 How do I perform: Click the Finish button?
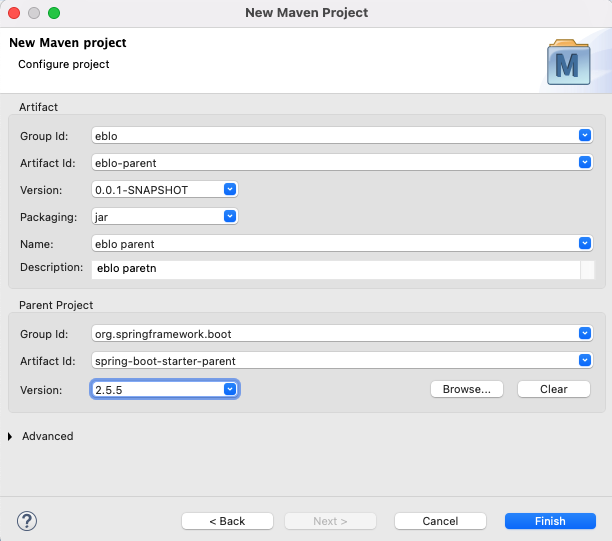(550, 521)
